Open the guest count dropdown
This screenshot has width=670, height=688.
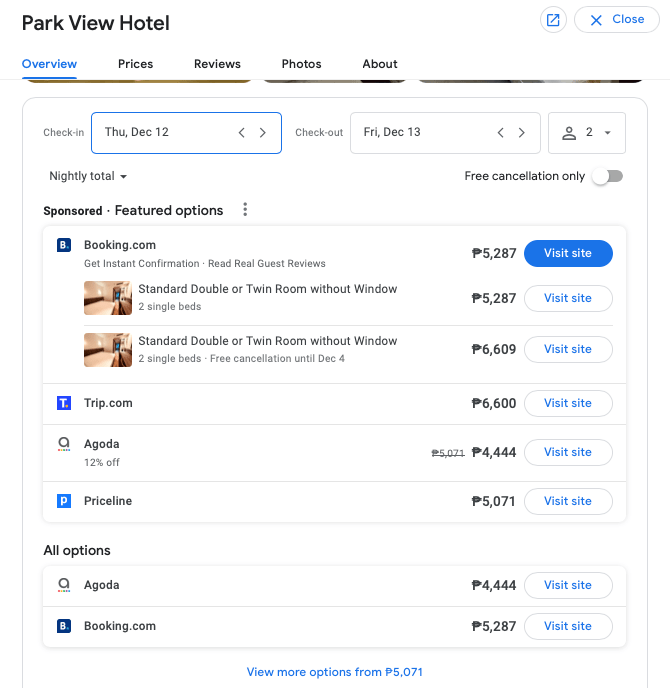pos(587,133)
